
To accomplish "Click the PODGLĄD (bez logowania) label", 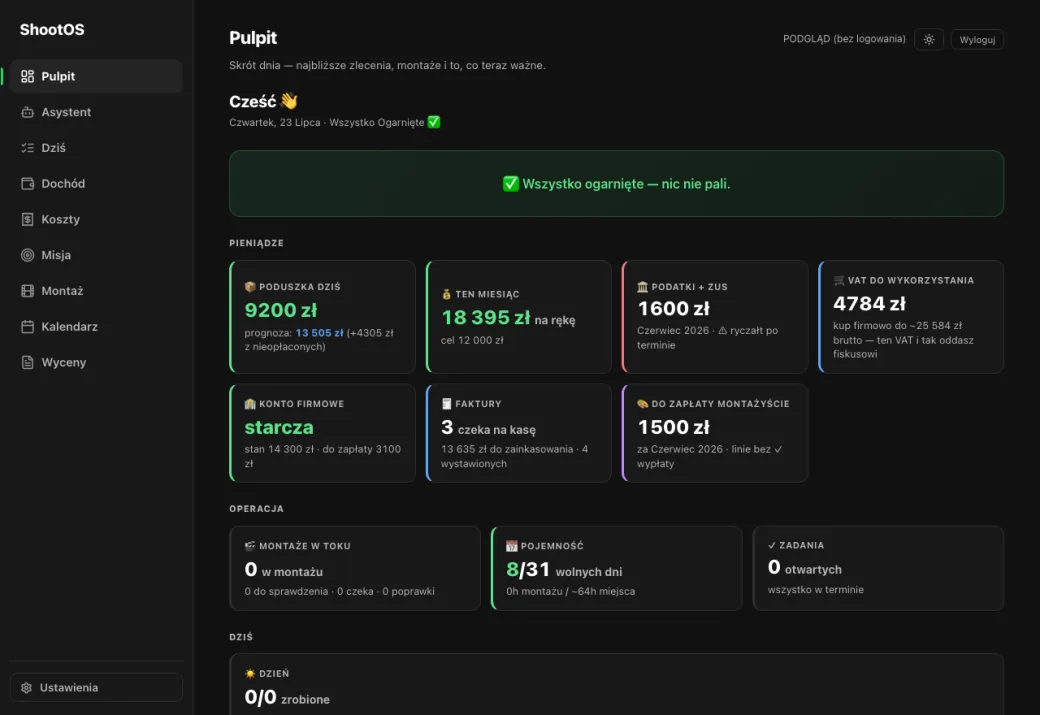I will tap(844, 39).
